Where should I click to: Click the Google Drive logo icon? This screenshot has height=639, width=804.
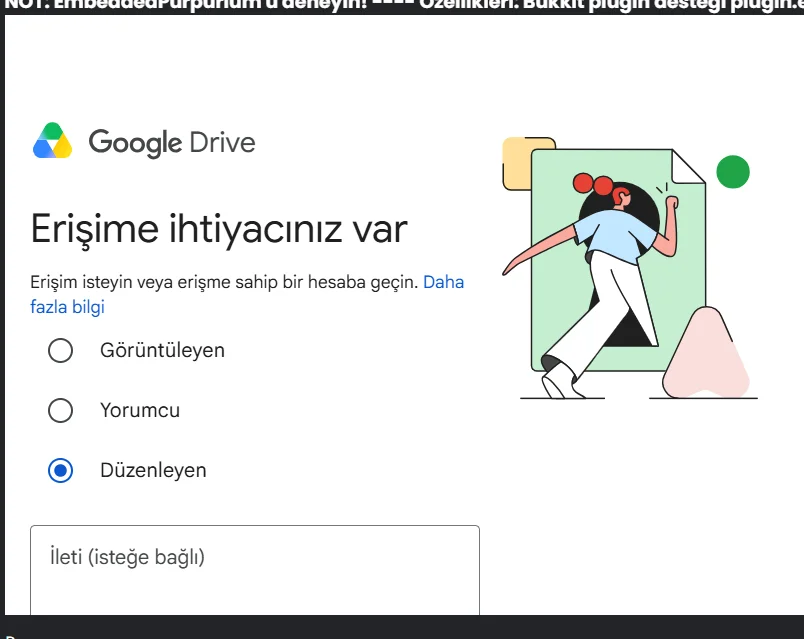[52, 141]
